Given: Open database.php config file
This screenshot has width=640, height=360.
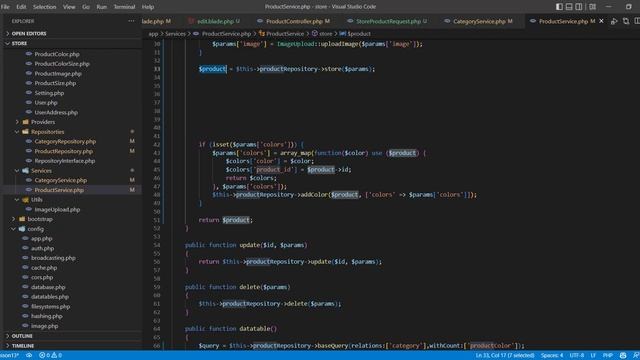Looking at the screenshot, I should pos(48,287).
